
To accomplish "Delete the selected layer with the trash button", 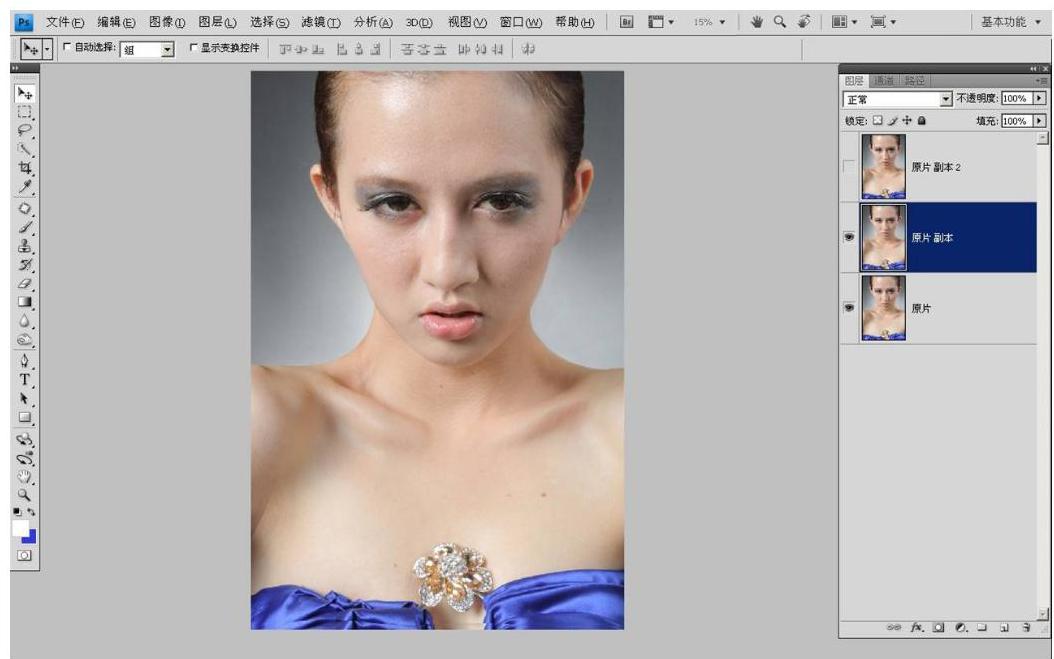I will (1026, 627).
